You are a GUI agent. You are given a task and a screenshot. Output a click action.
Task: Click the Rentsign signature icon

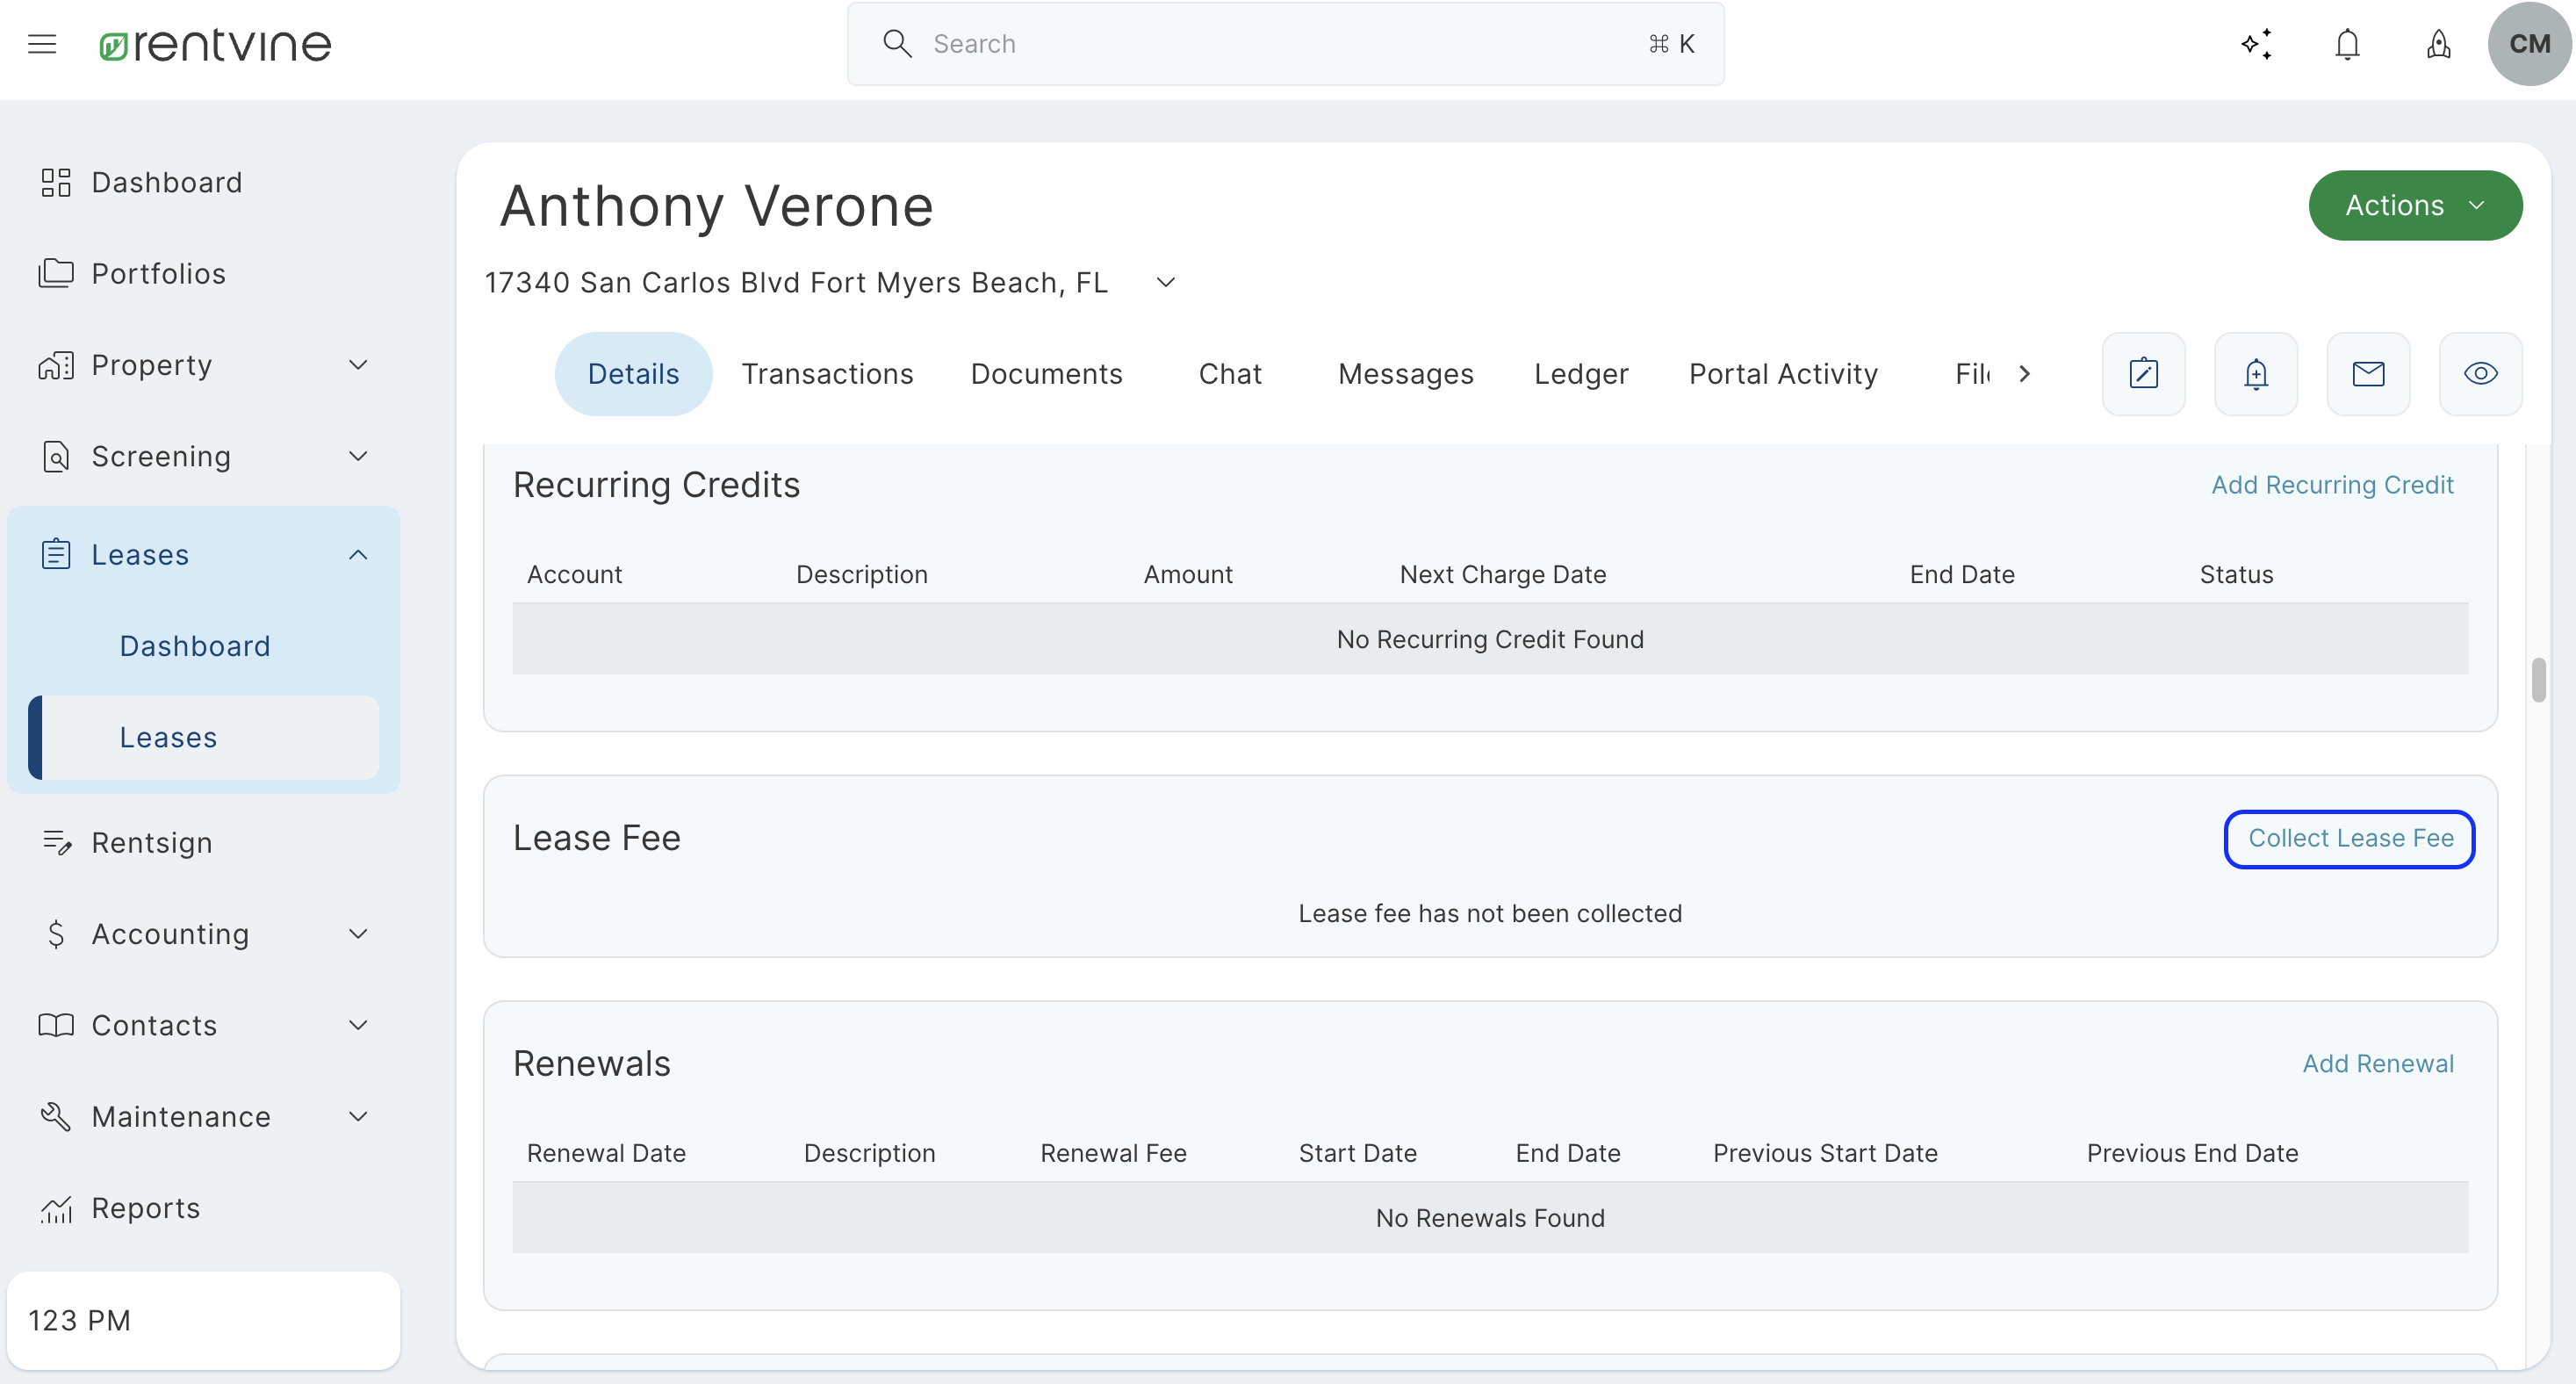pyautogui.click(x=56, y=843)
